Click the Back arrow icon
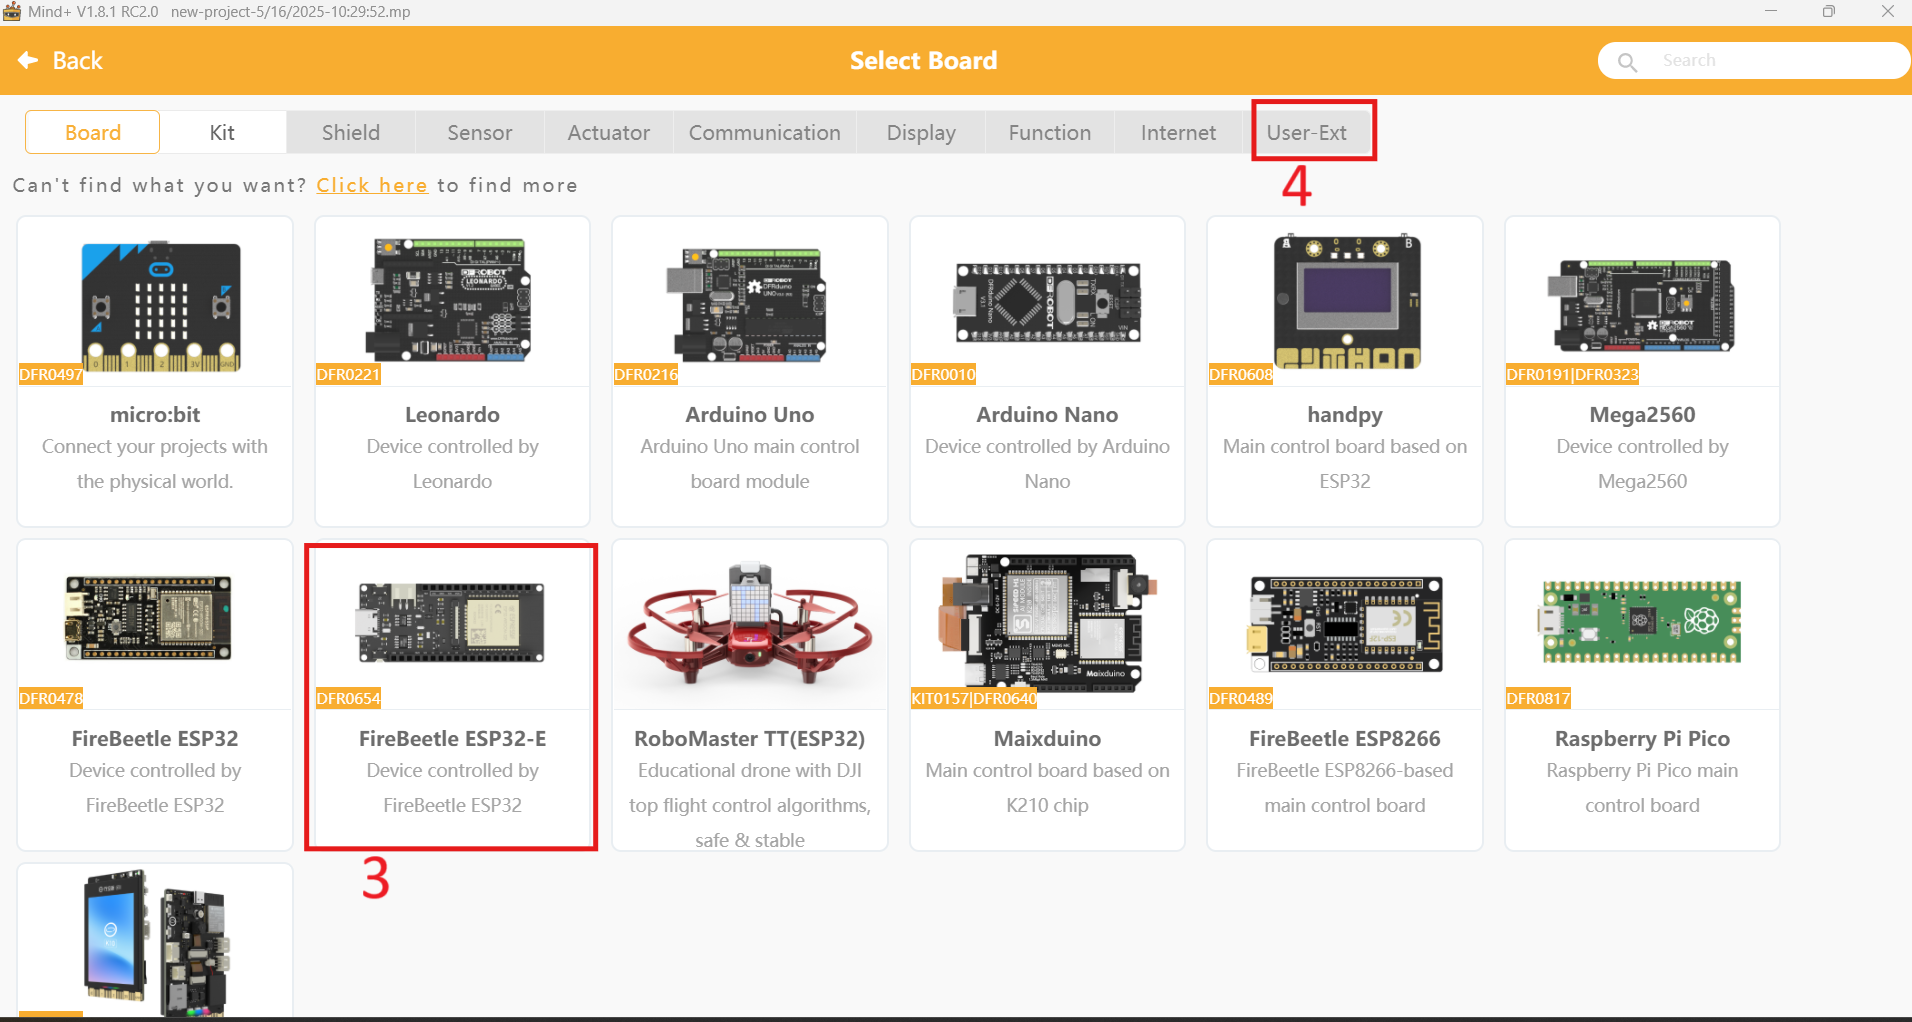Viewport: 1912px width, 1022px height. (x=28, y=60)
